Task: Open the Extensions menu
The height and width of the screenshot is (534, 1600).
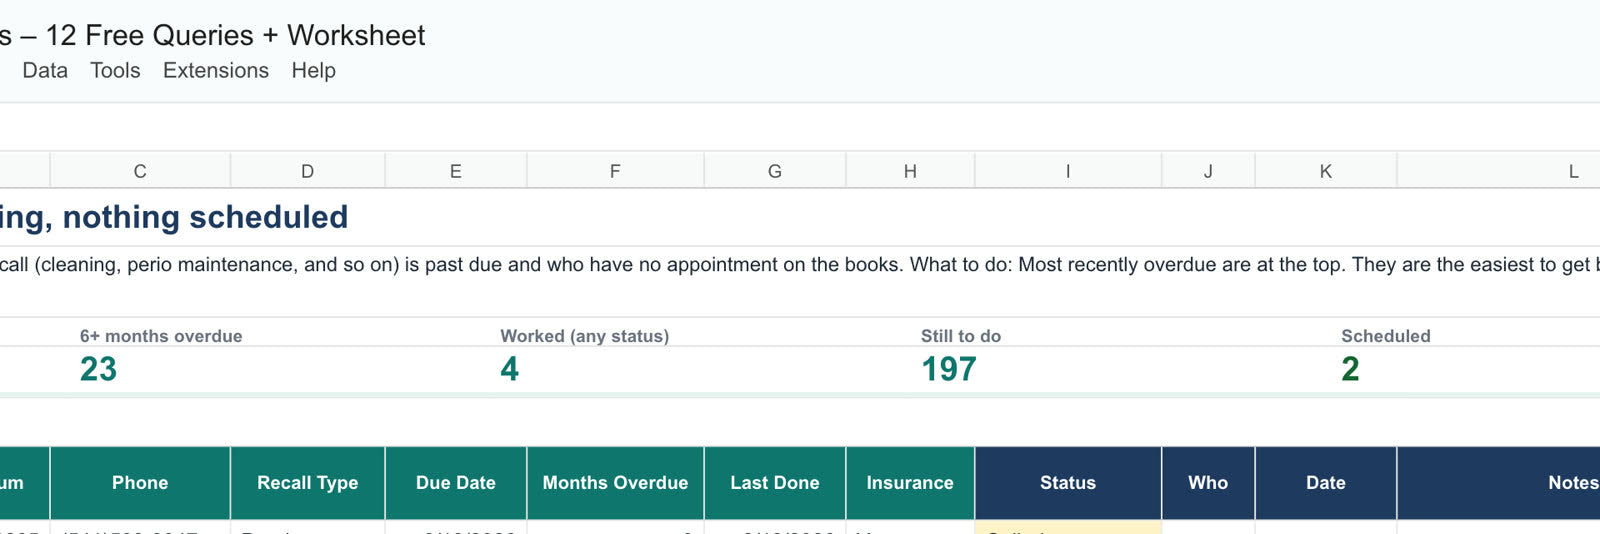Action: coord(216,71)
